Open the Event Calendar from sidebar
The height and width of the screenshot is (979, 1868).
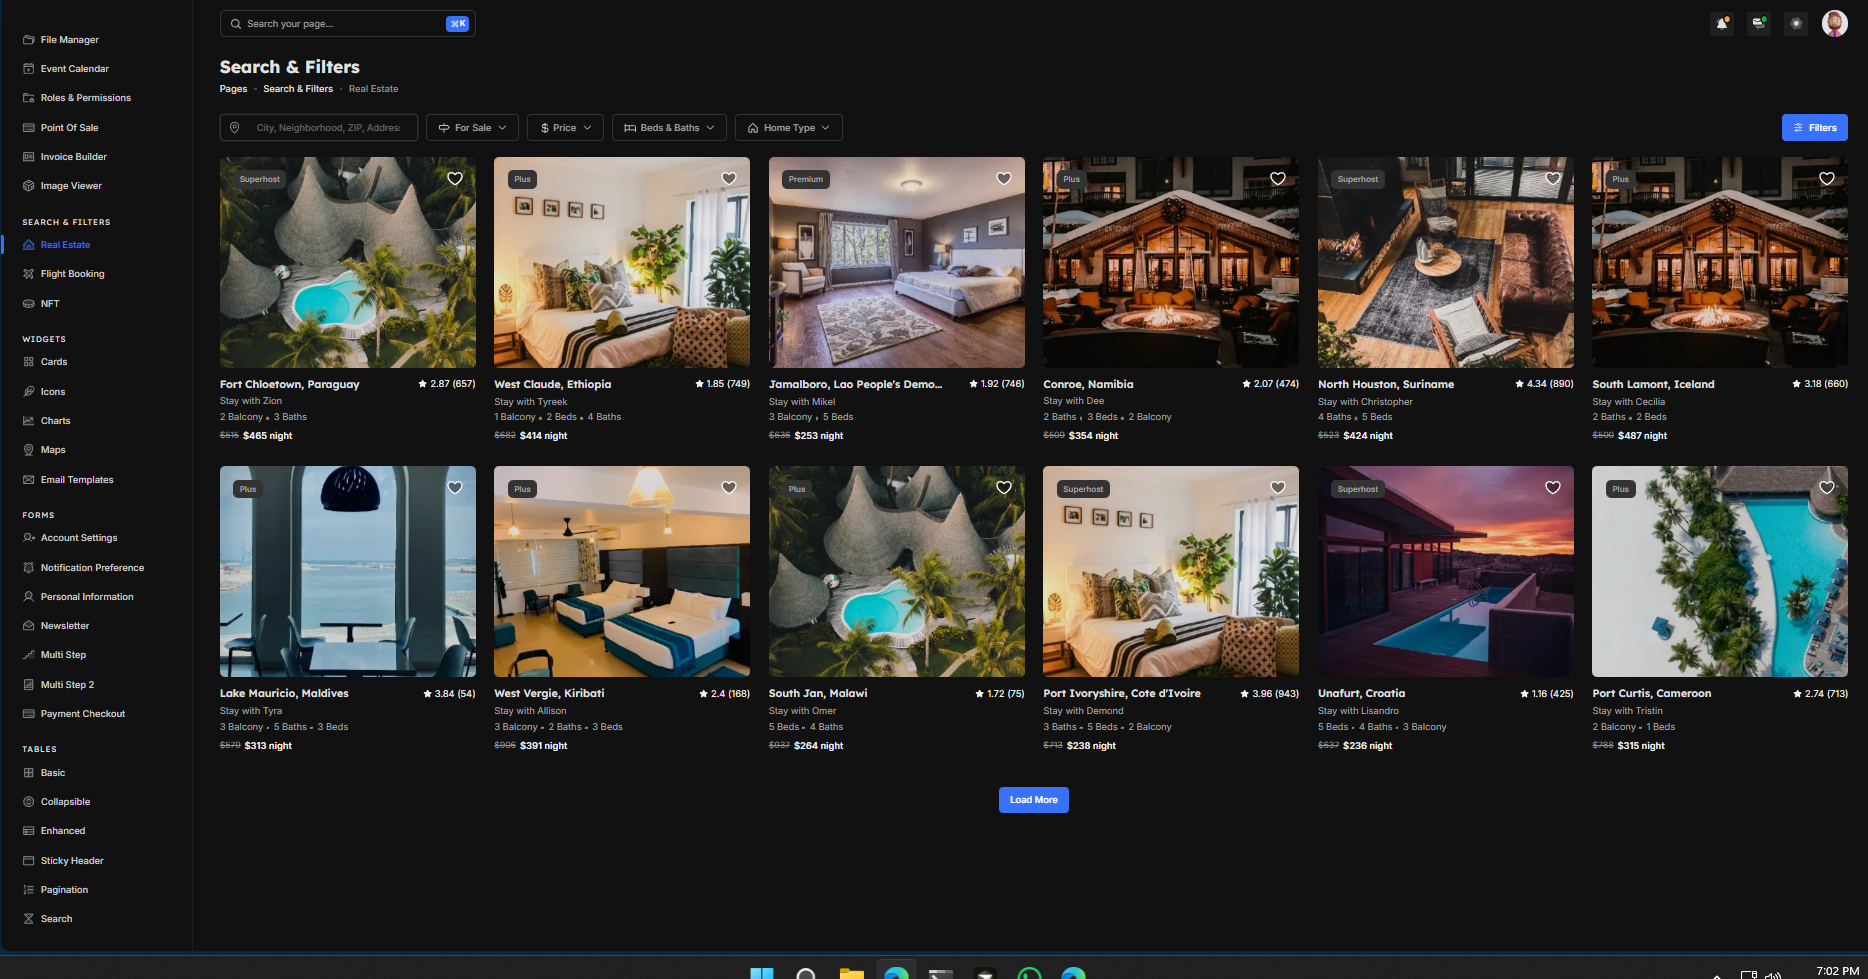[75, 68]
